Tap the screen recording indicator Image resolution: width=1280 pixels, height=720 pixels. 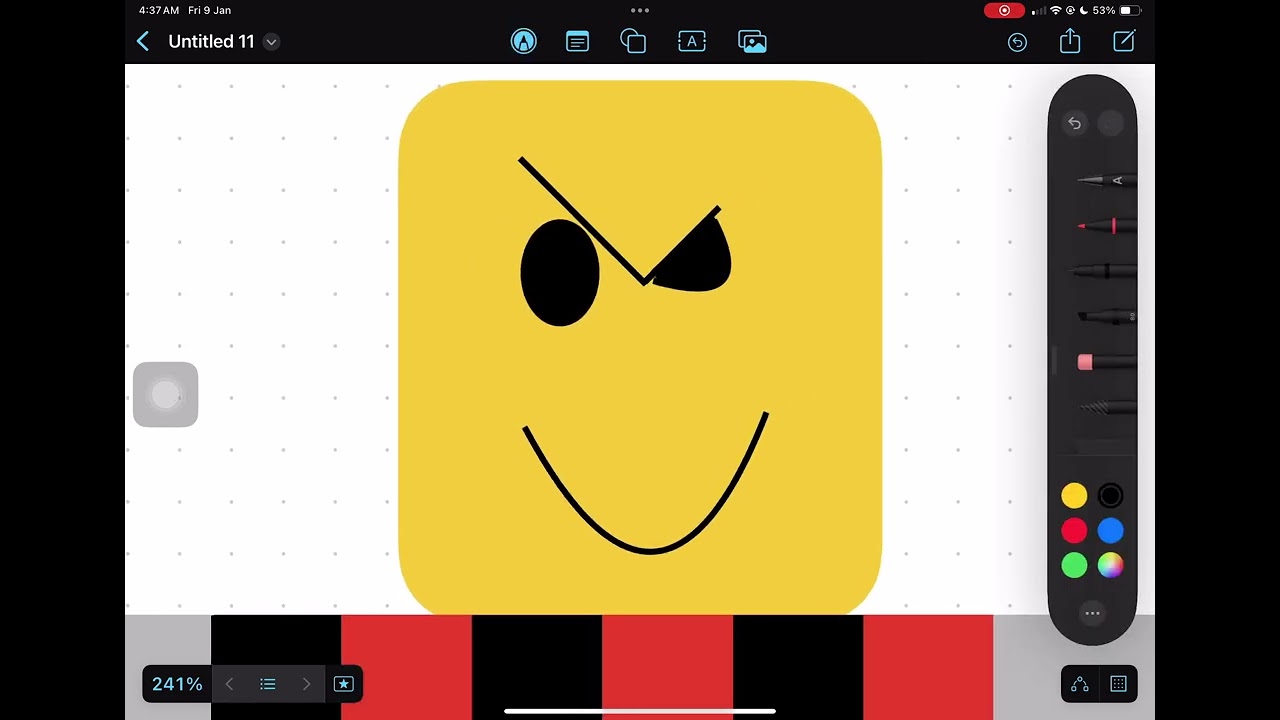point(1004,10)
